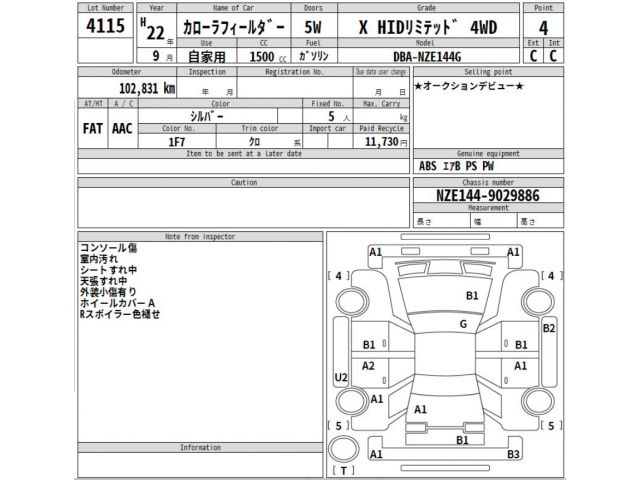
Task: Click the Note from inspector header
Action: point(200,236)
